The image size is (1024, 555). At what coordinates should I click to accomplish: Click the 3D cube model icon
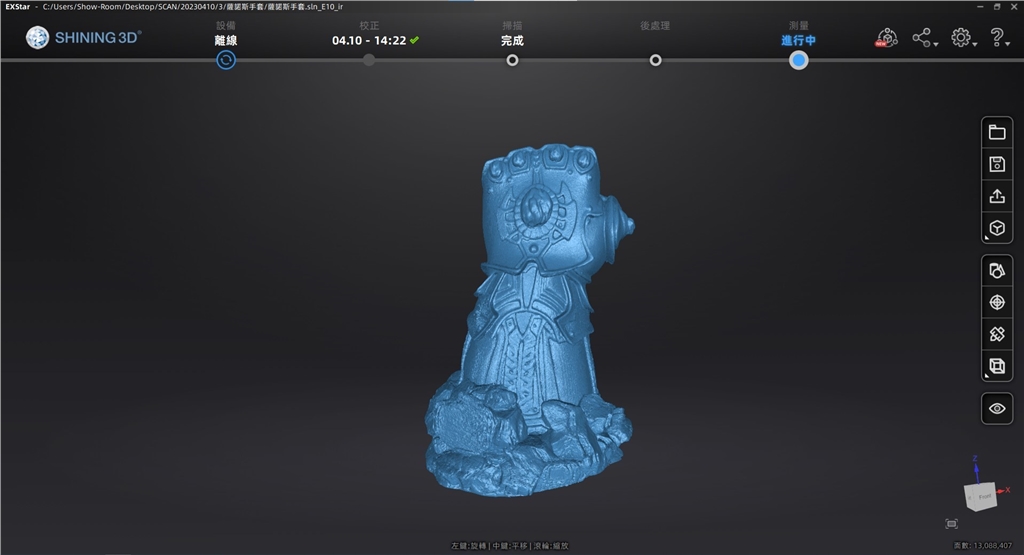[996, 228]
